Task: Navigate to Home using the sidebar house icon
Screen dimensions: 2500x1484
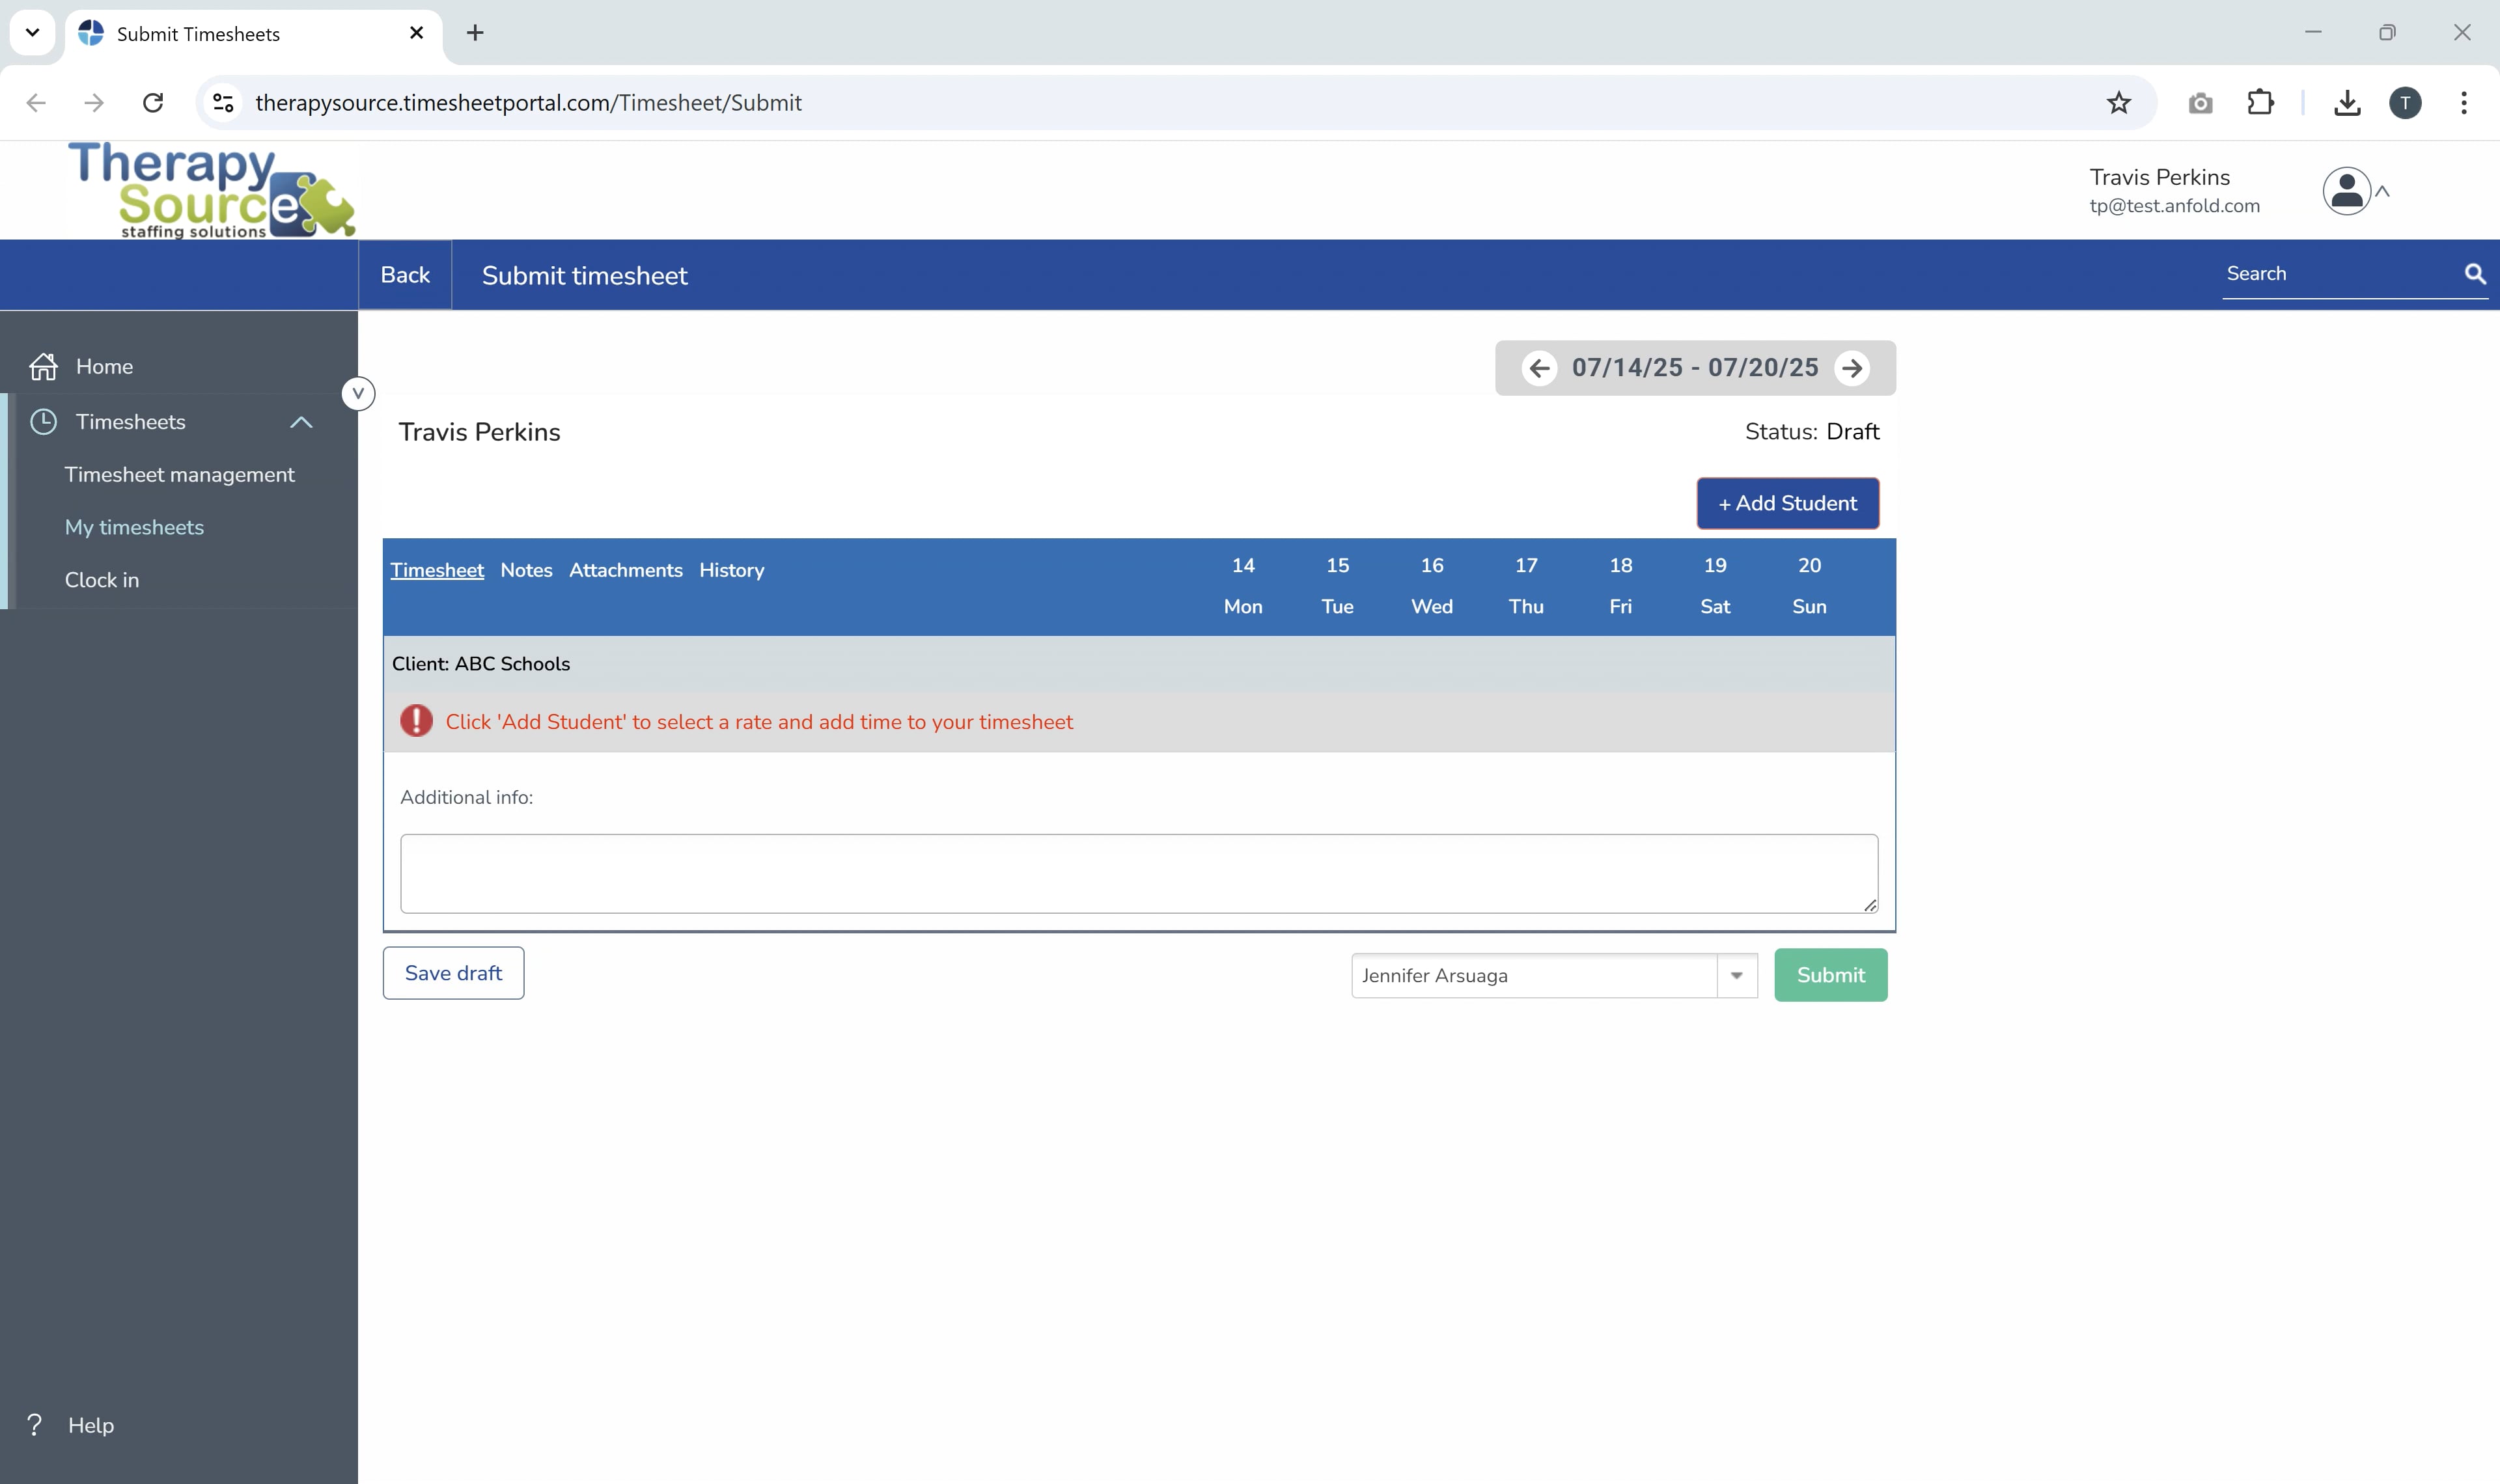Action: point(44,366)
